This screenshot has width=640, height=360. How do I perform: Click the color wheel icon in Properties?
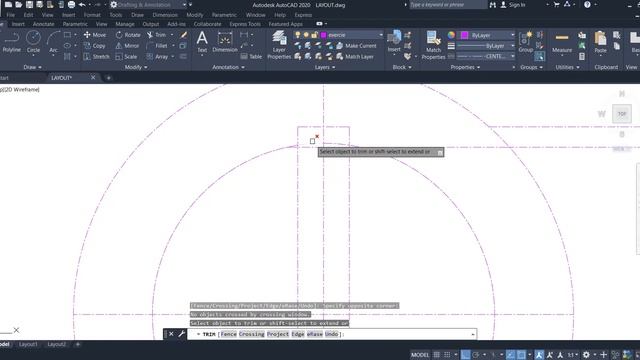(x=451, y=35)
